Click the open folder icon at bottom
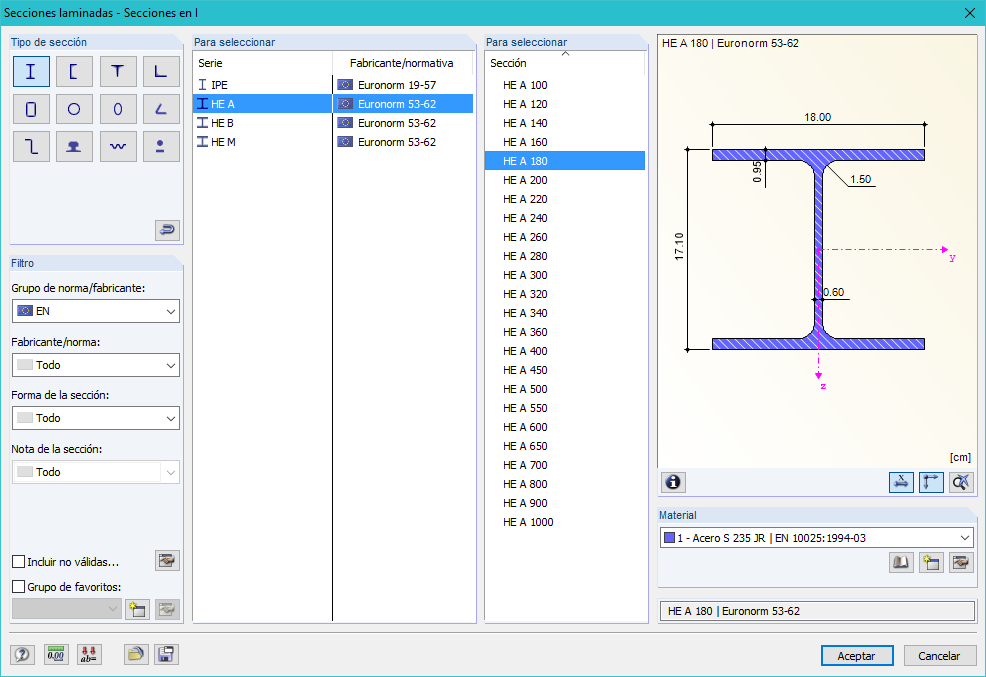 (136, 654)
